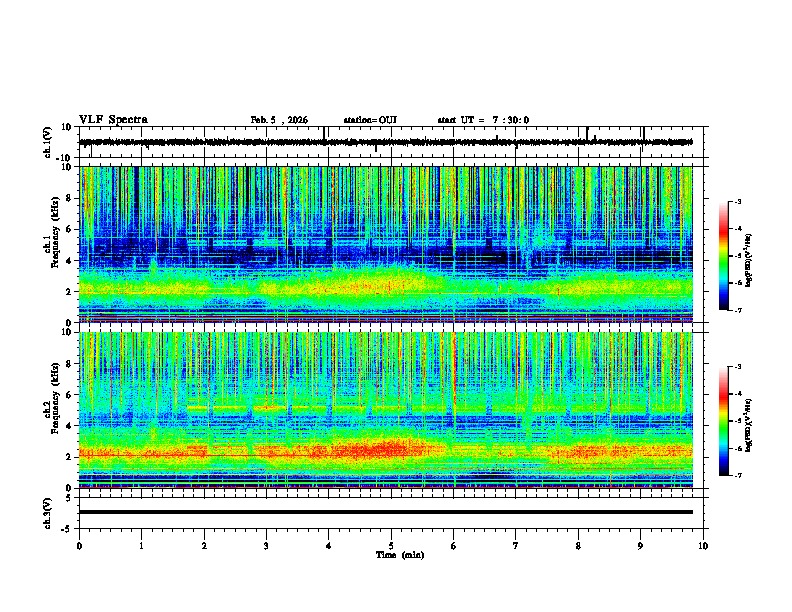Click the ch.2 color bar "log(PSD)" label
Viewport: 792px width, 612px height.
(x=749, y=425)
